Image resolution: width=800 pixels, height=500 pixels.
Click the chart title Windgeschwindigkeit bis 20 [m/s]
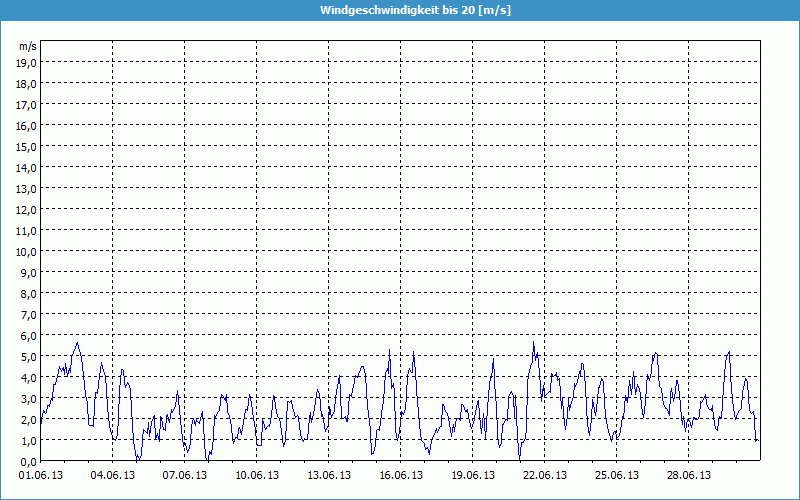(x=400, y=10)
